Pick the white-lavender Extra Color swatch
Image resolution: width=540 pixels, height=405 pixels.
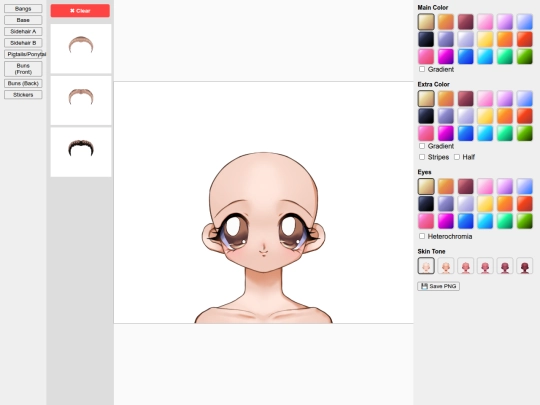click(466, 116)
